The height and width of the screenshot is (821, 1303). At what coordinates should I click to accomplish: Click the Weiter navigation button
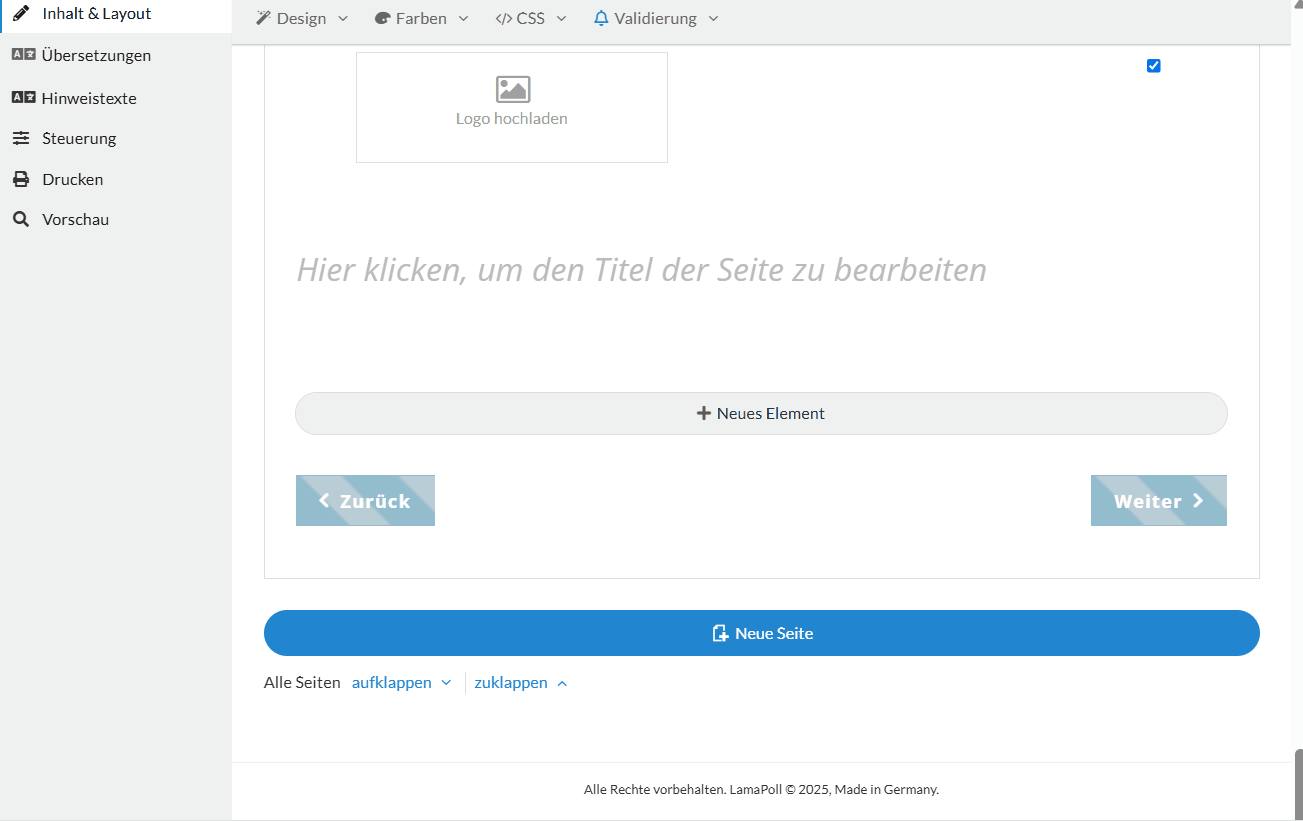click(x=1158, y=501)
